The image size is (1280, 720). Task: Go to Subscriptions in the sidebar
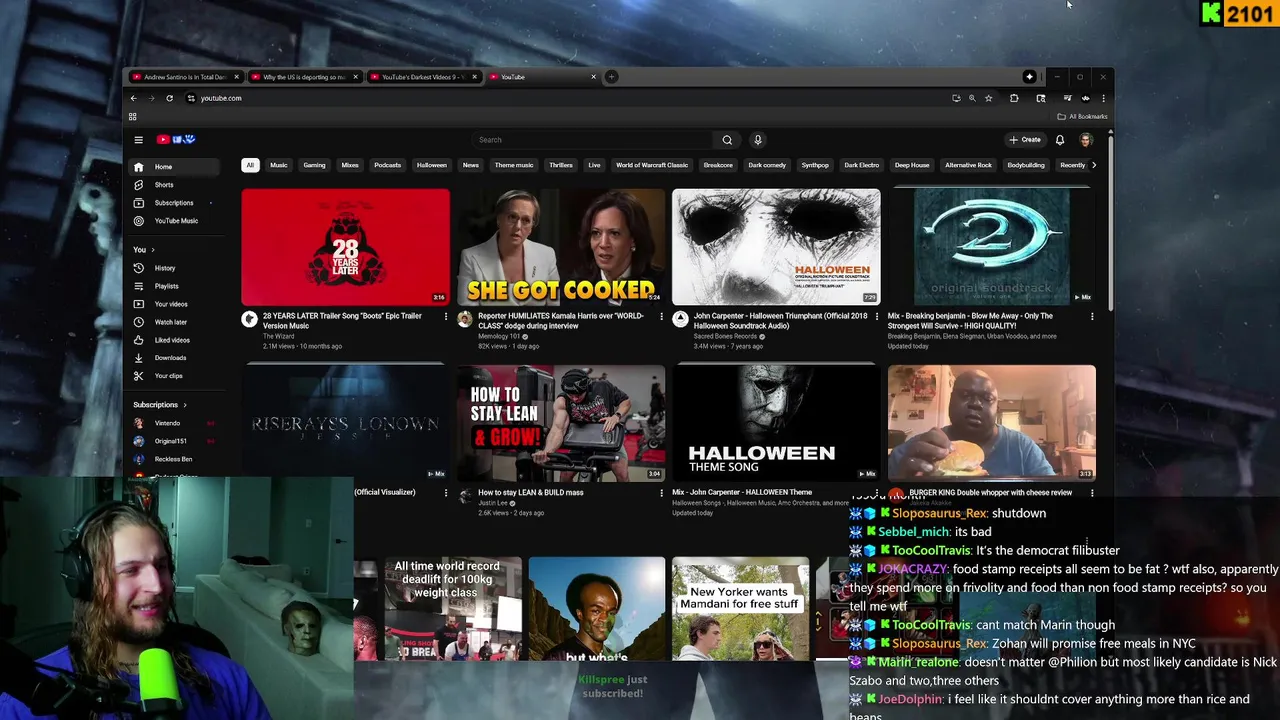coord(173,203)
